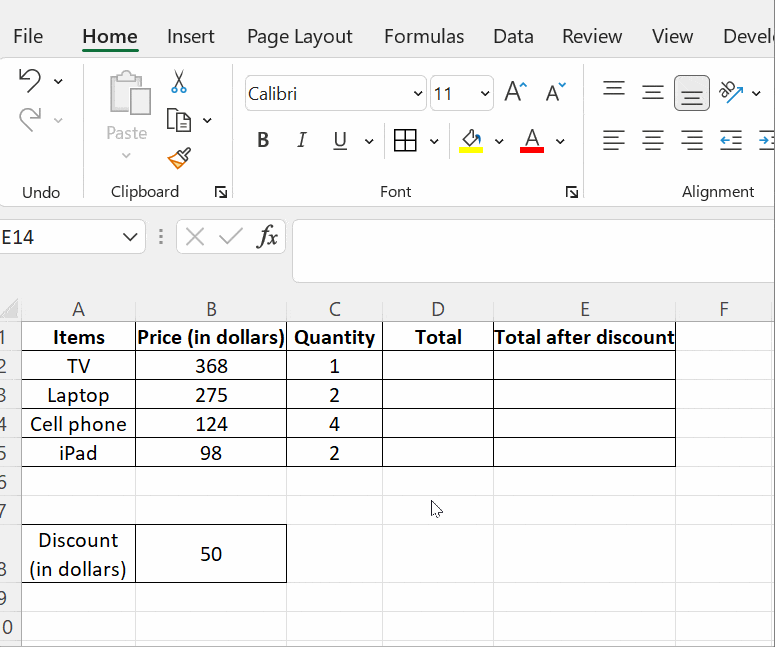Open Clipboard dialog launcher

(221, 192)
